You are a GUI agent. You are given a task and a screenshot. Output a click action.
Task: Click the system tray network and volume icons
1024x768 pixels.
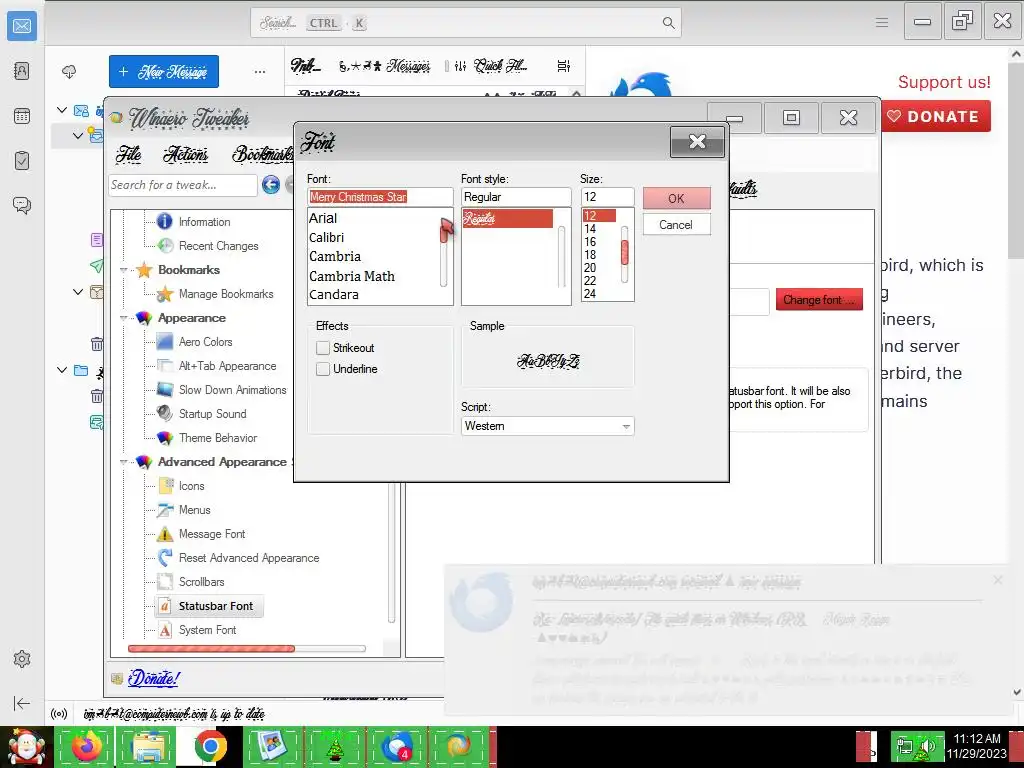point(918,746)
